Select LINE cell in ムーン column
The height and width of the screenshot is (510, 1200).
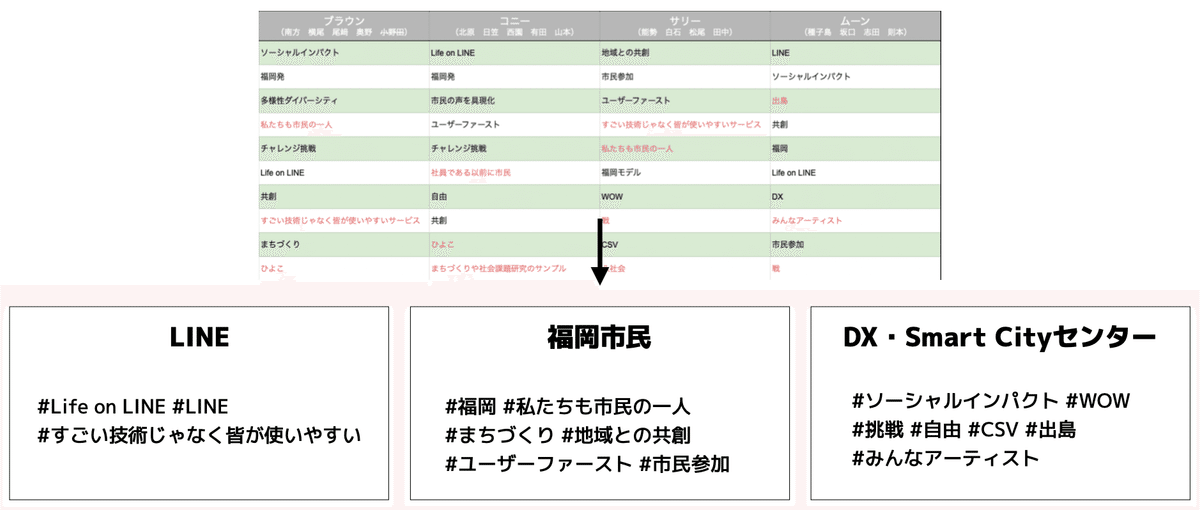coord(855,51)
